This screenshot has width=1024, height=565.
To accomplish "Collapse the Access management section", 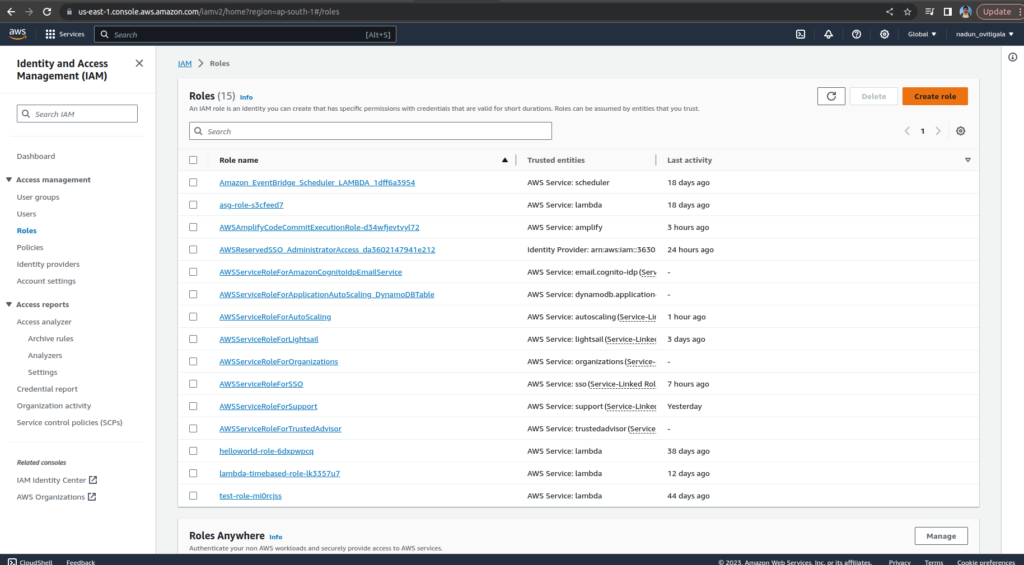I will [9, 180].
